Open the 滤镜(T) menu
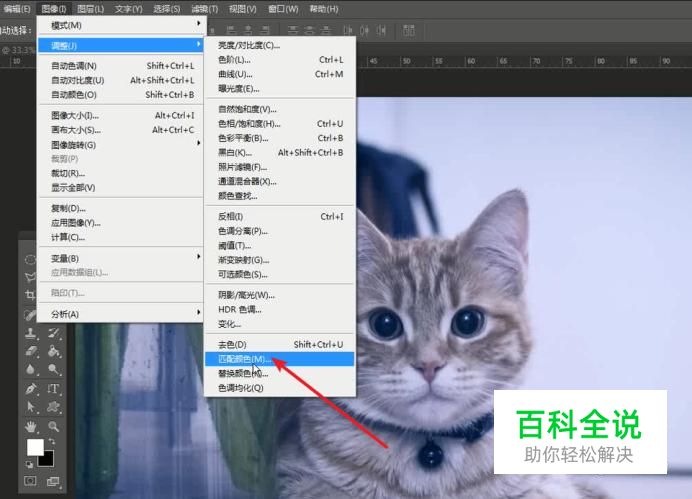The image size is (692, 499). (204, 8)
